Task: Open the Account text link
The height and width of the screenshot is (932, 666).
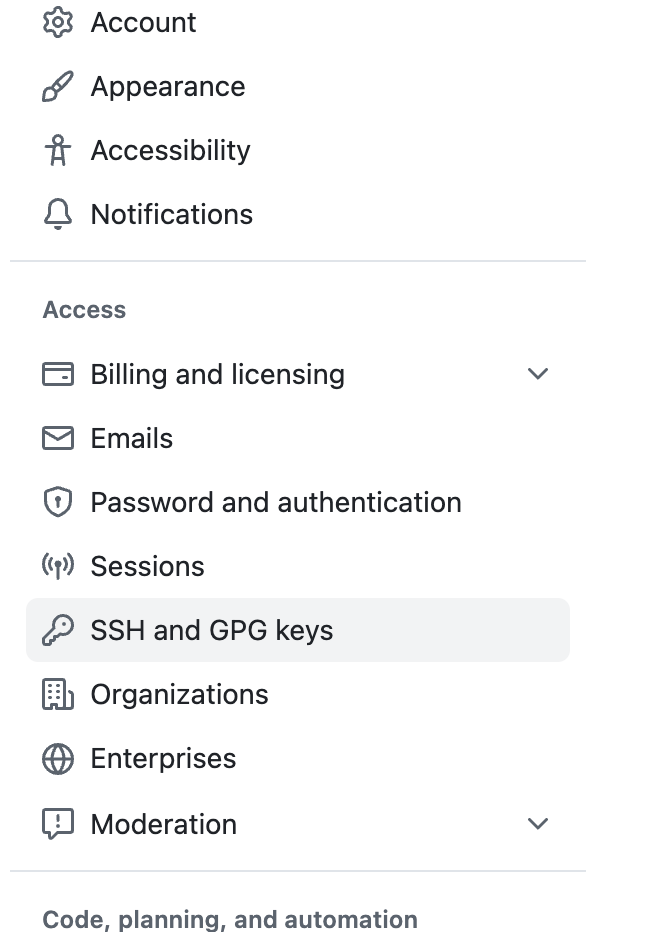Action: click(x=143, y=22)
